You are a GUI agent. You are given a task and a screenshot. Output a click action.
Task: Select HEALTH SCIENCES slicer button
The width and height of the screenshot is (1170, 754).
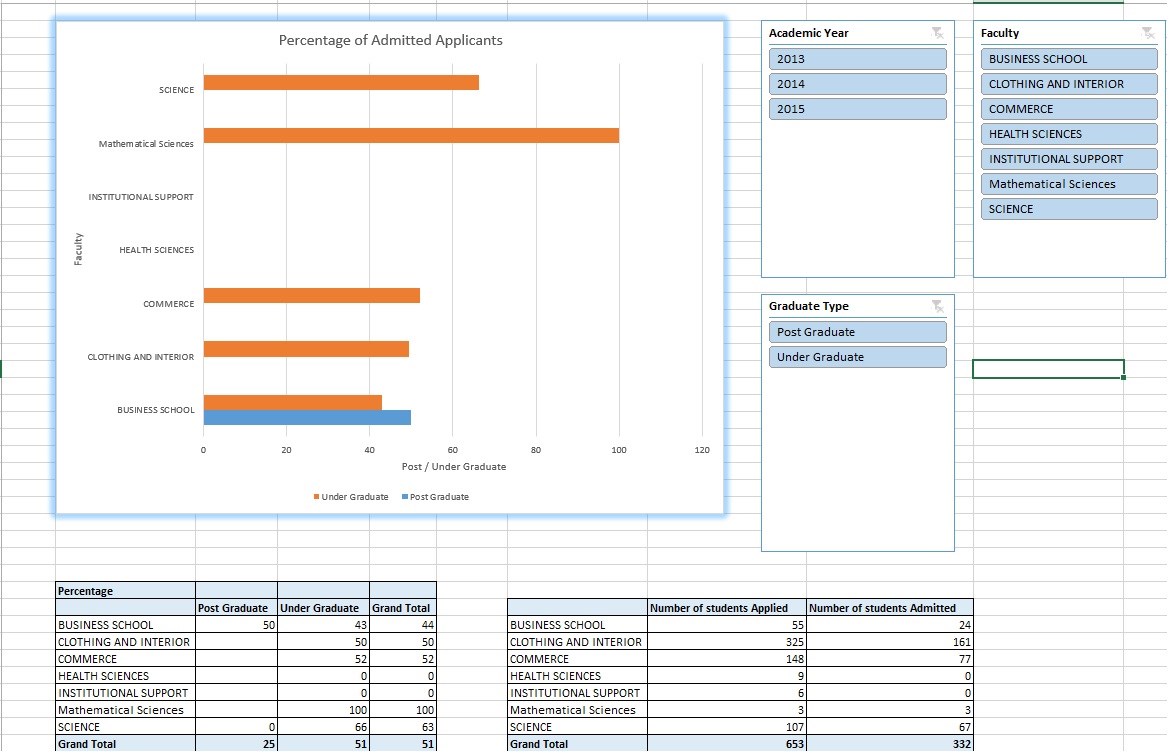coord(1068,134)
